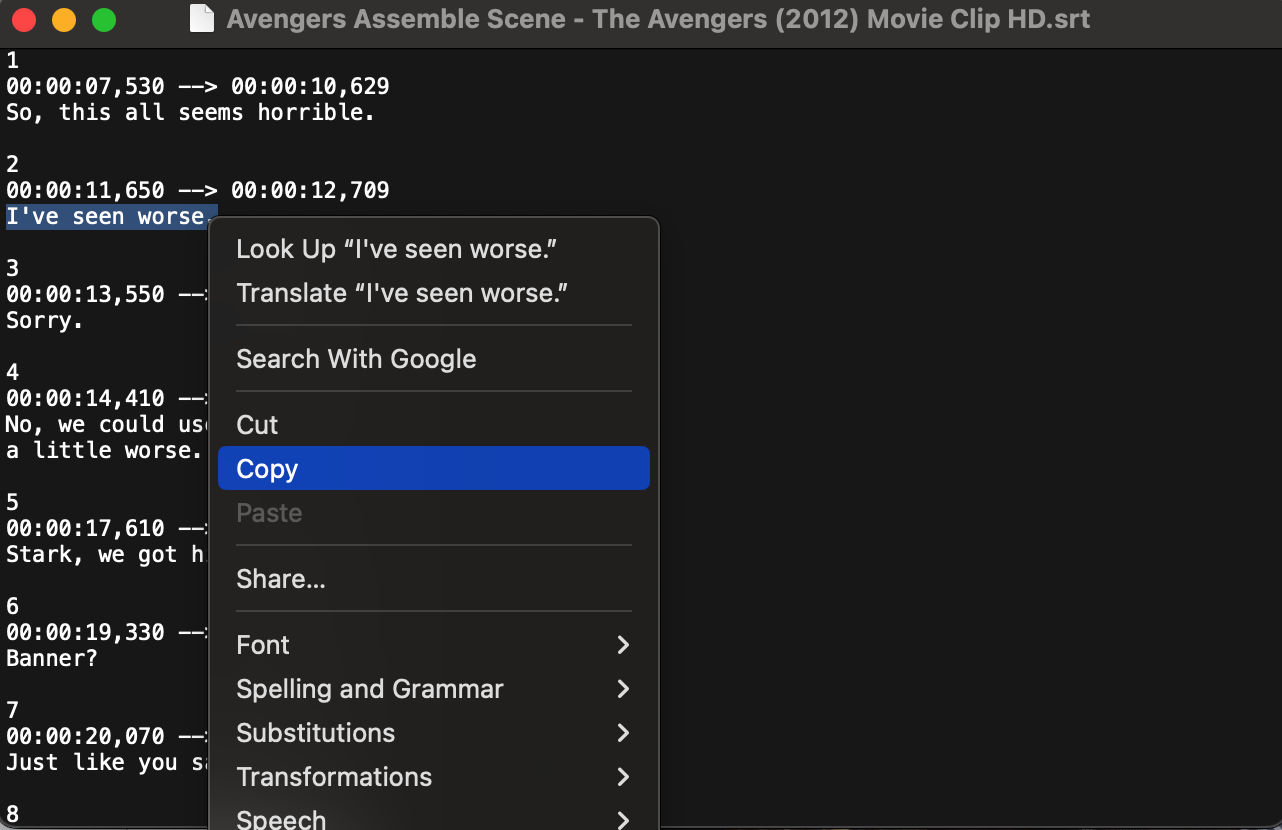Screen dimensions: 1282x830
Task: Click the yellow minimize window button
Action: point(64,19)
